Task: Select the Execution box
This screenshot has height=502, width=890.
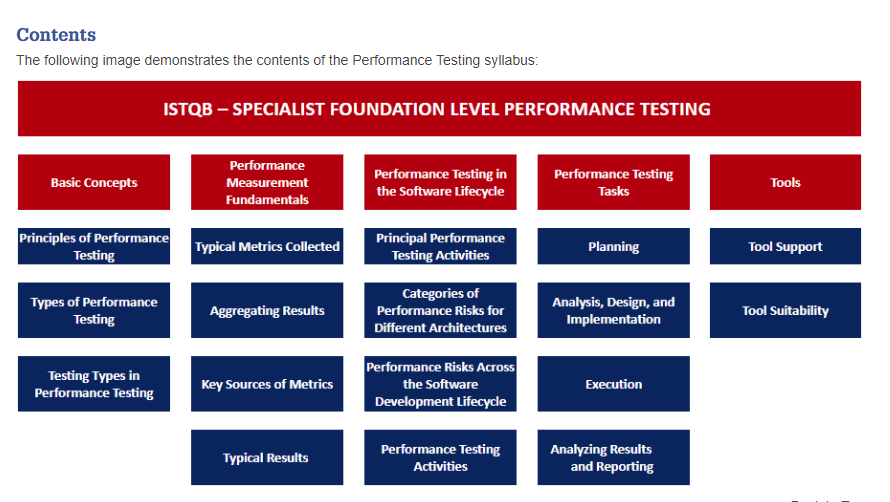Action: (x=614, y=384)
